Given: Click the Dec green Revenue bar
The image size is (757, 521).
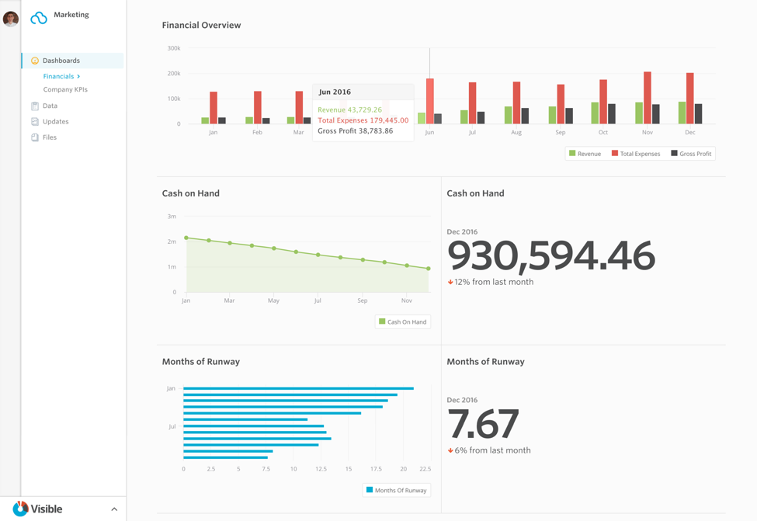Looking at the screenshot, I should coord(682,113).
